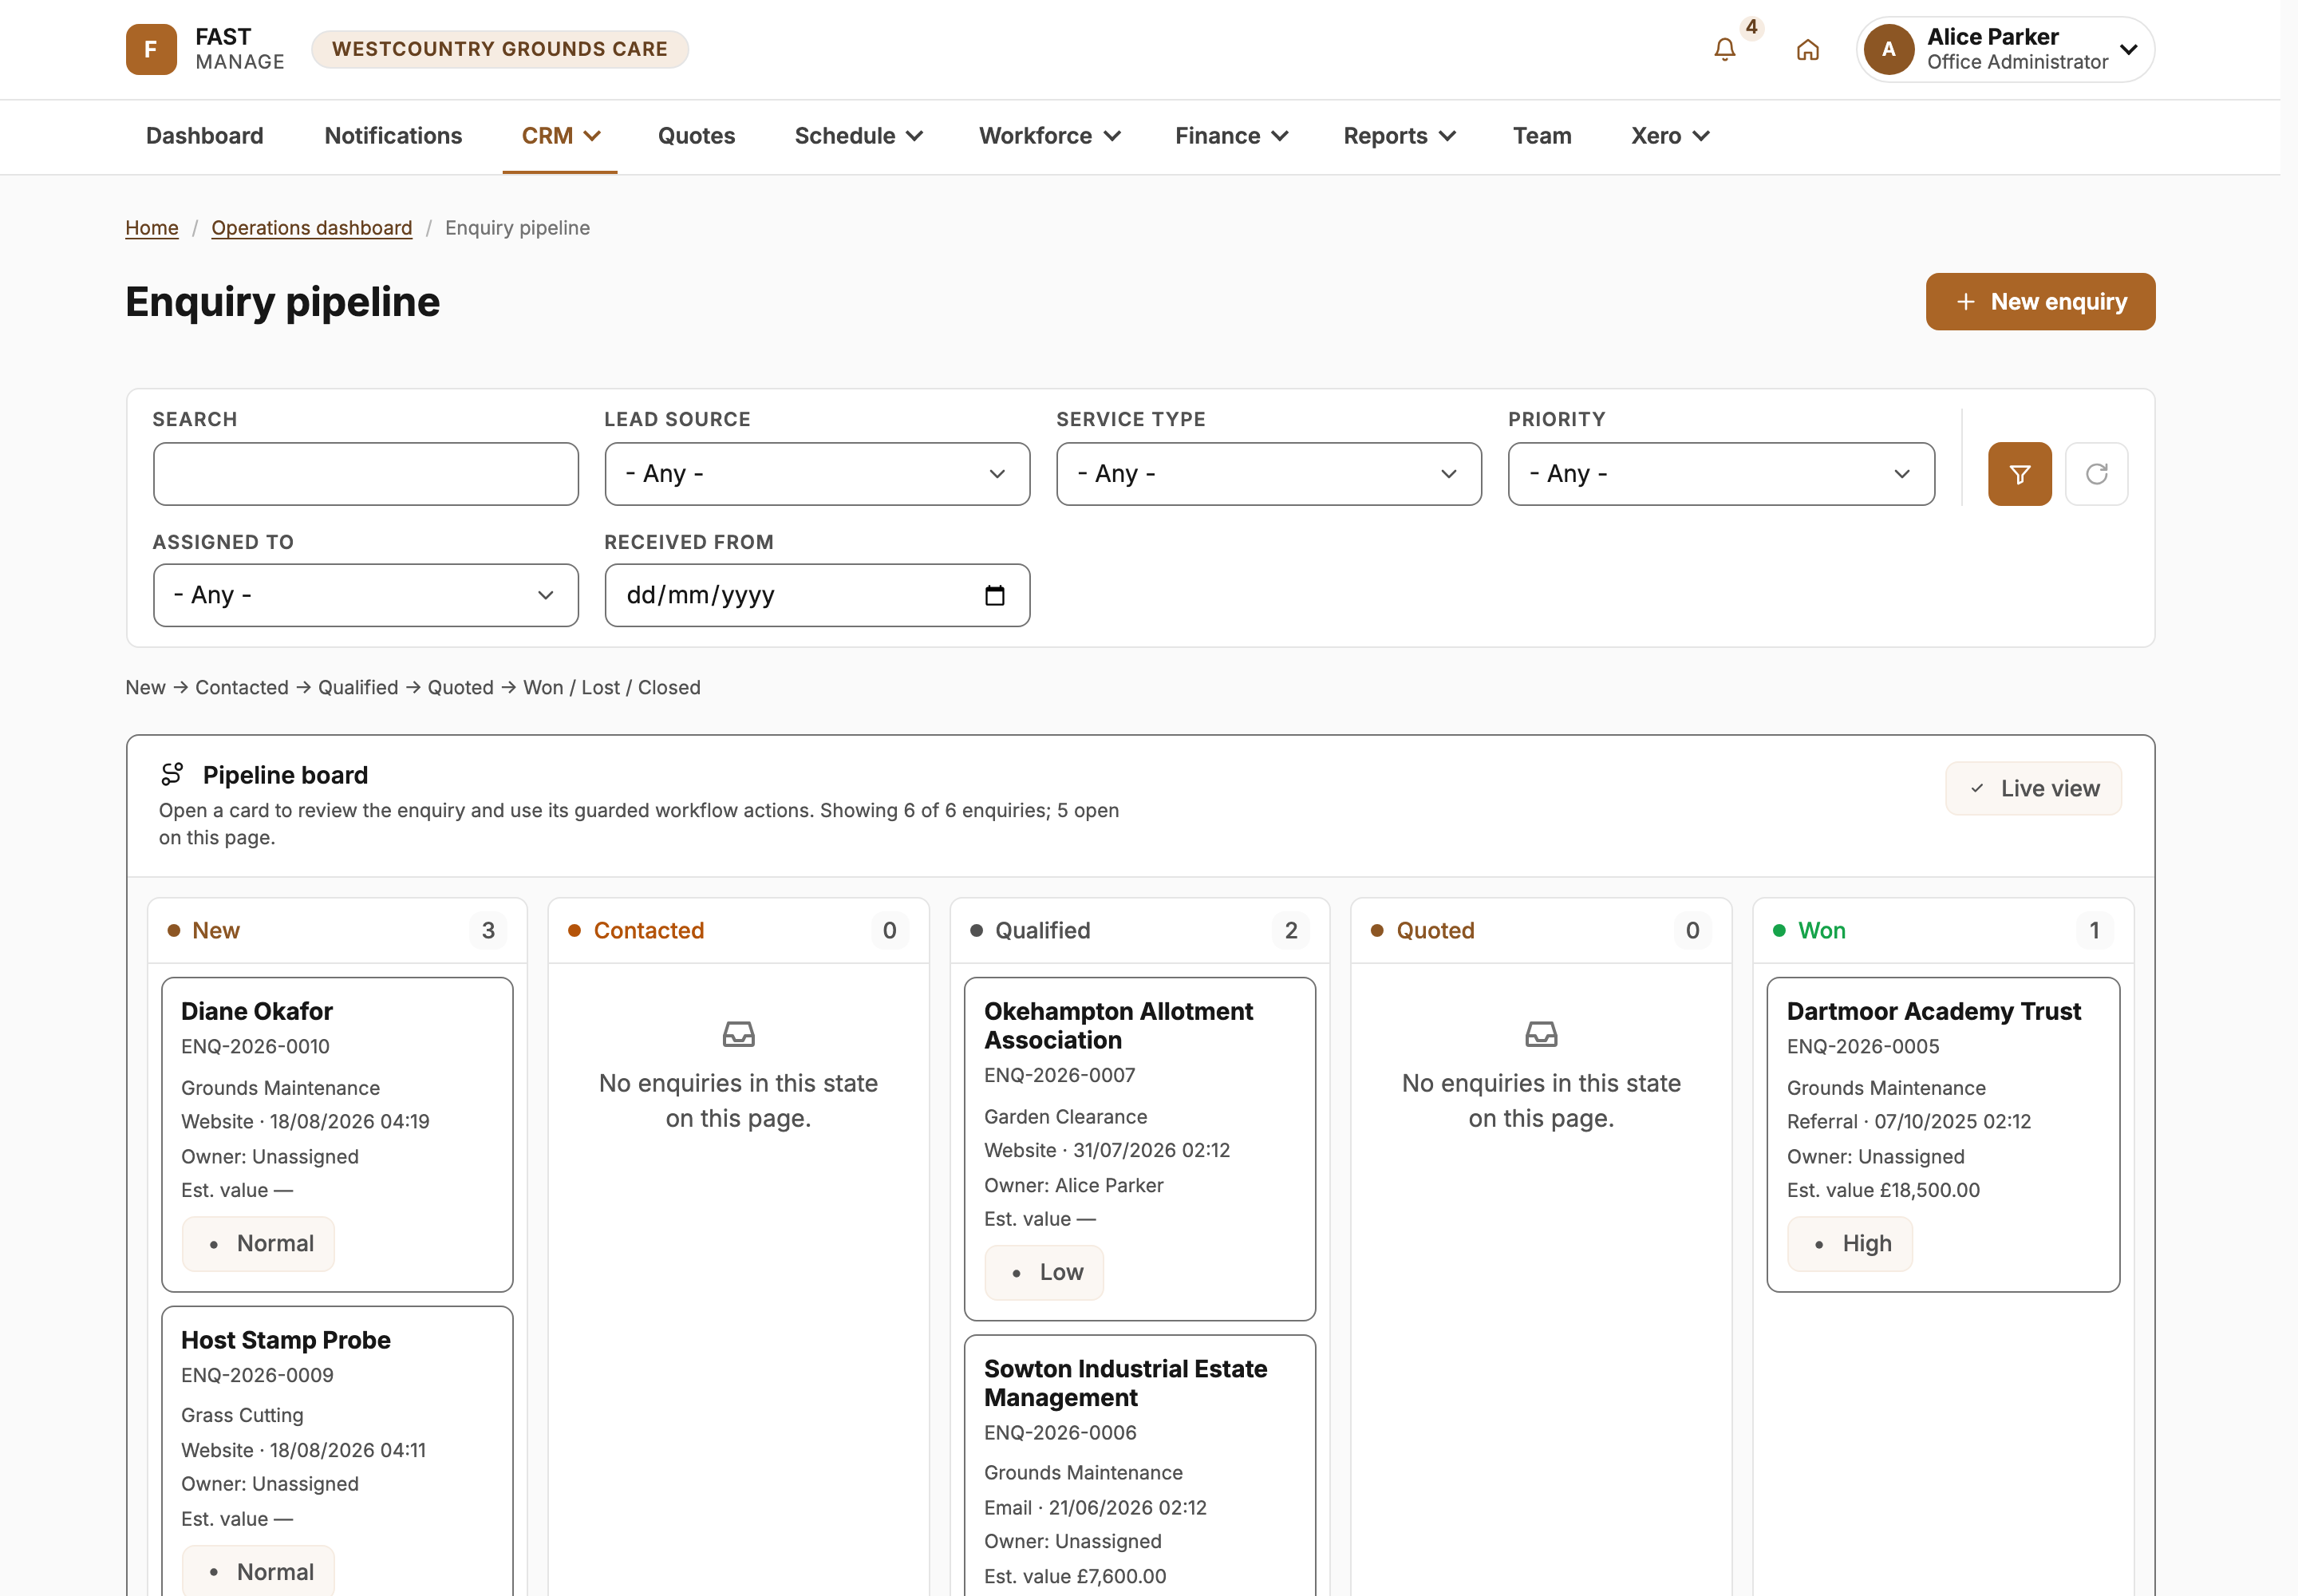Open the Assigned To dropdown
The image size is (2298, 1596).
(366, 596)
